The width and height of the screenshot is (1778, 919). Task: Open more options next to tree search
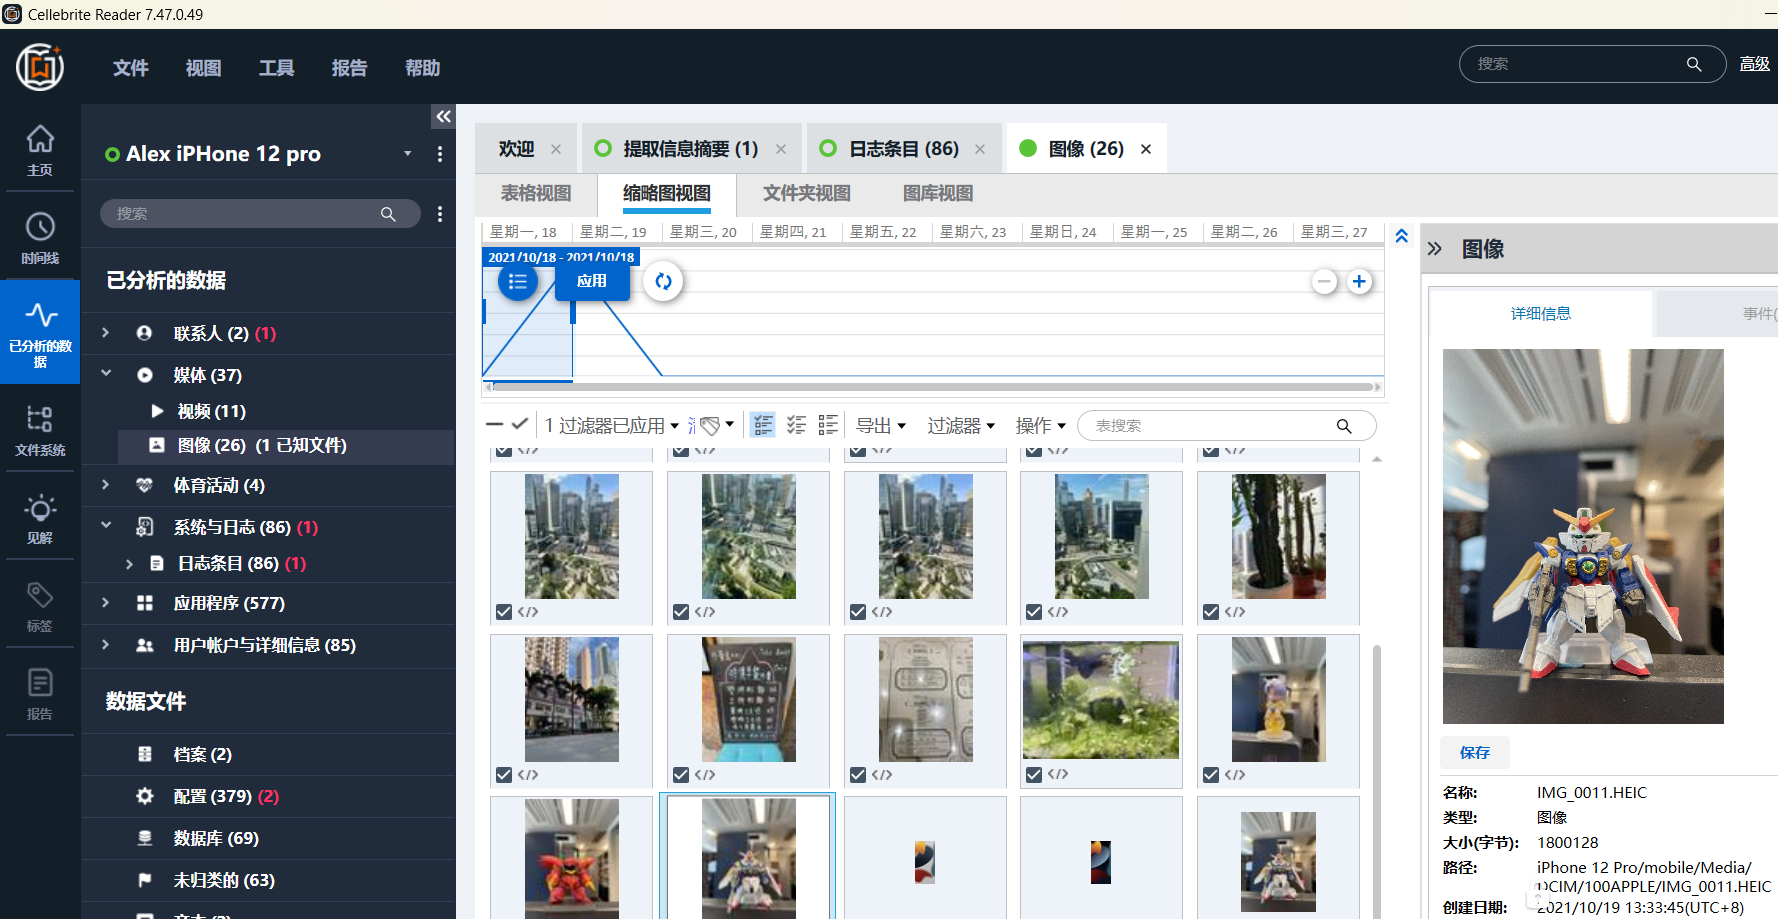pyautogui.click(x=440, y=214)
